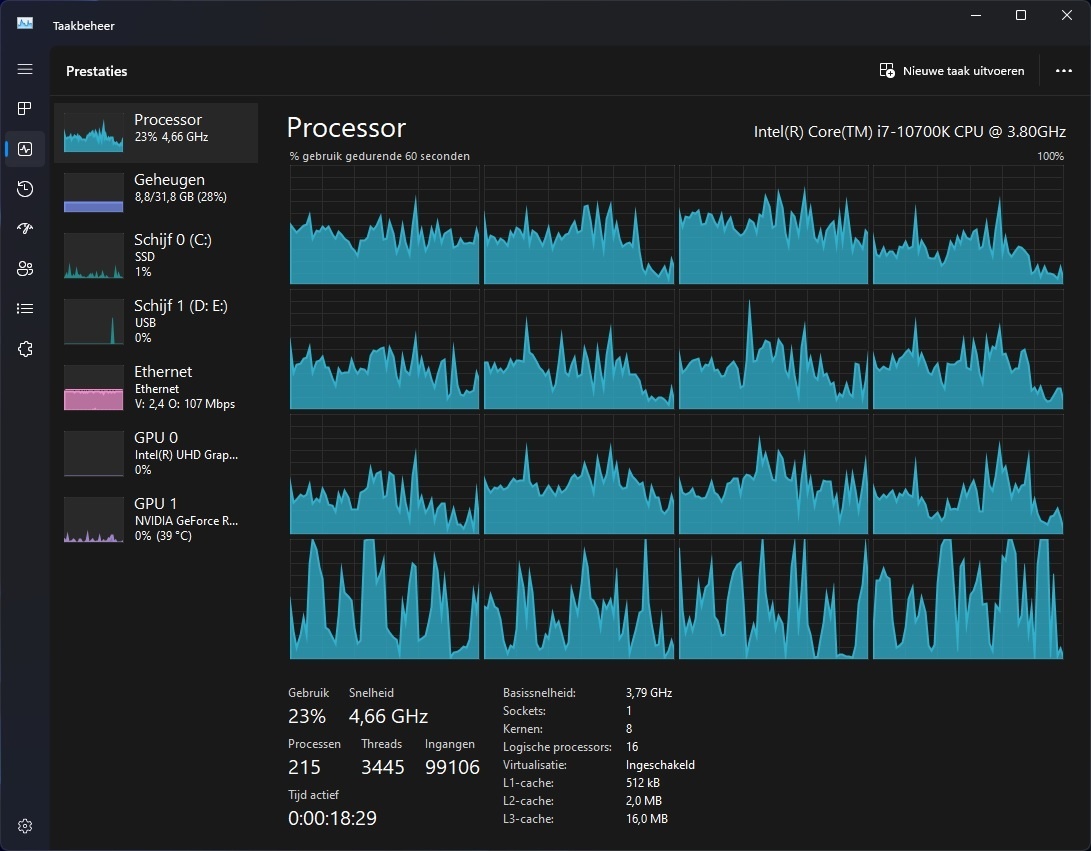Select the Prestaties graph icon in sidebar
This screenshot has width=1091, height=851.
coord(25,148)
